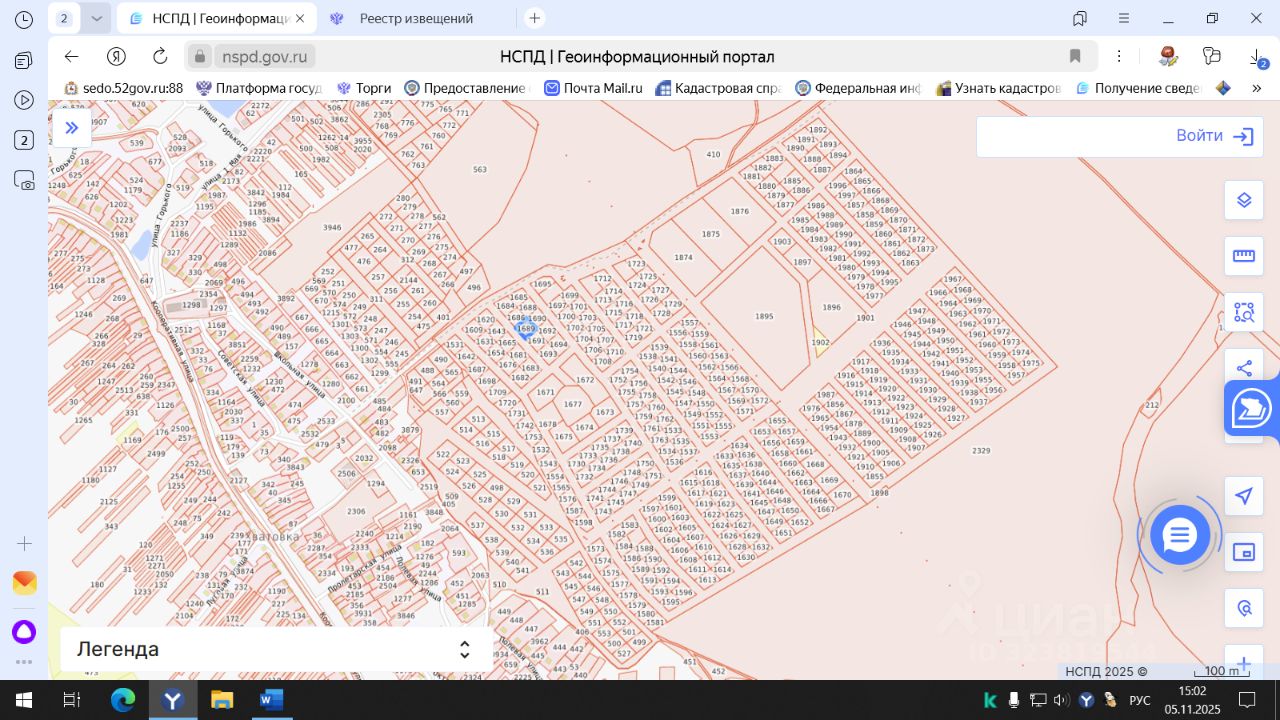Image resolution: width=1280 pixels, height=720 pixels.
Task: Open the map layers panel
Action: pos(1244,200)
